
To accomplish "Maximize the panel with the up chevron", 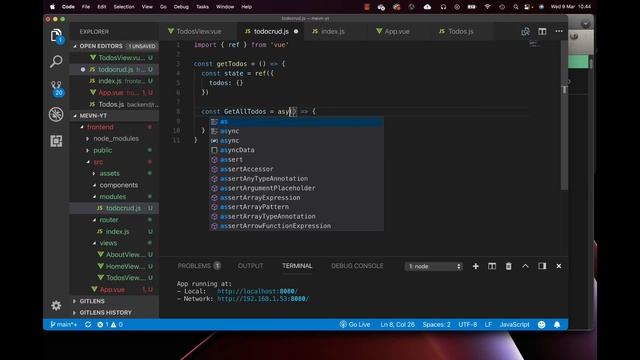I will 525,266.
